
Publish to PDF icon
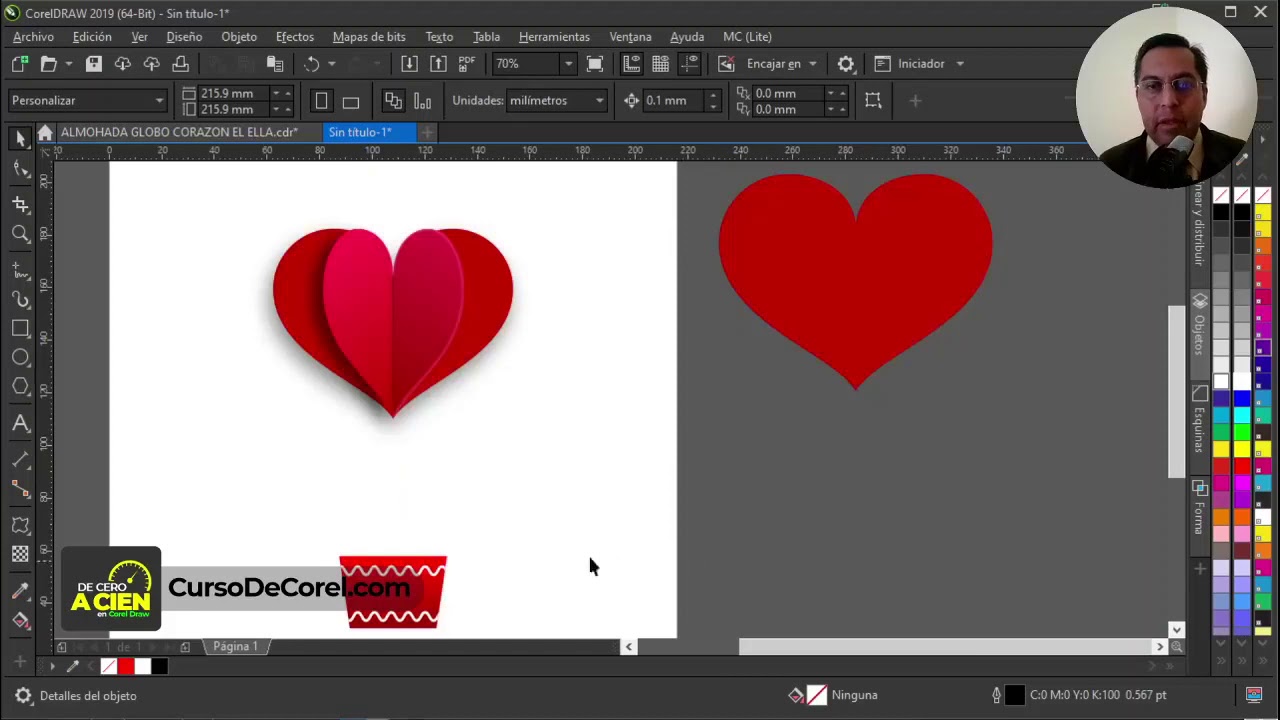tap(467, 64)
